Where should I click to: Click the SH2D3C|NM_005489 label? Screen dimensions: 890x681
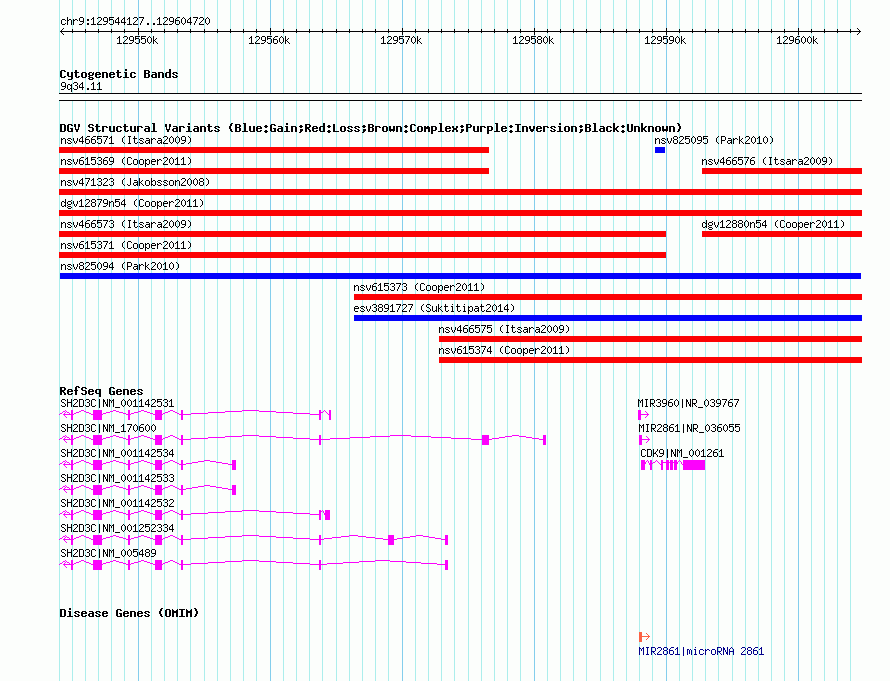pyautogui.click(x=108, y=553)
